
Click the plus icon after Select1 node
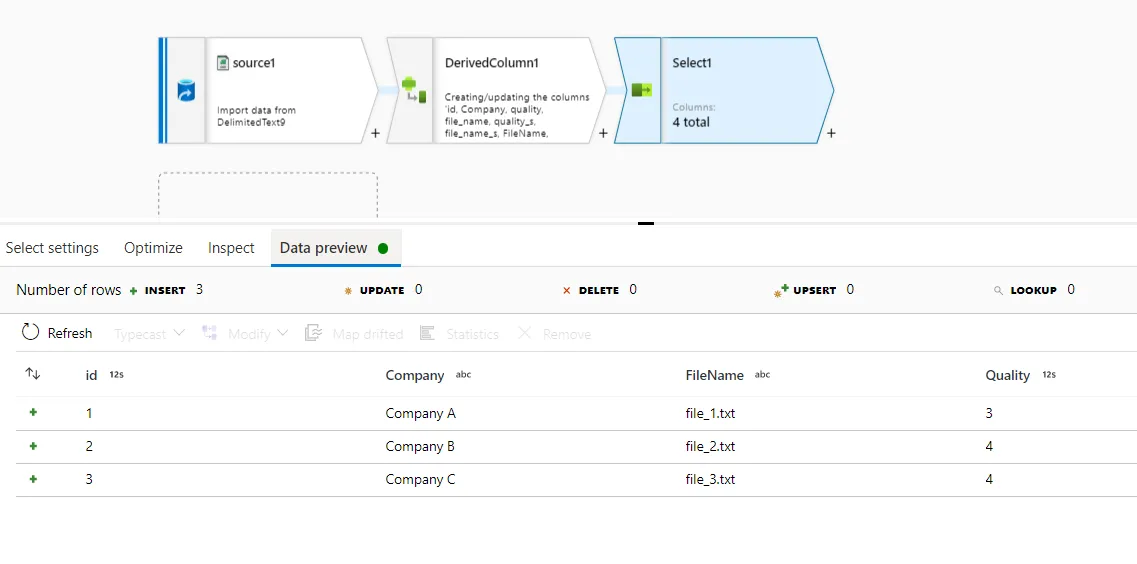pos(831,133)
